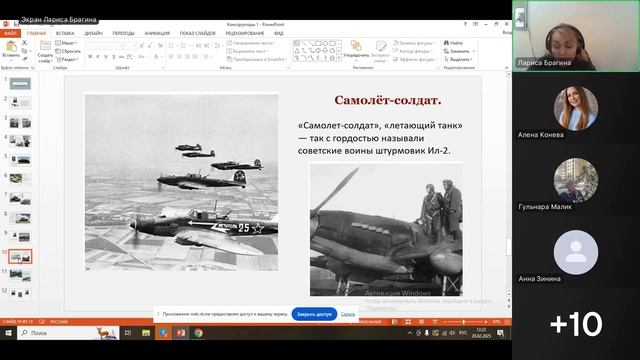
Task: Click the Paste (Вставить) clipboard icon
Action: tap(11, 46)
